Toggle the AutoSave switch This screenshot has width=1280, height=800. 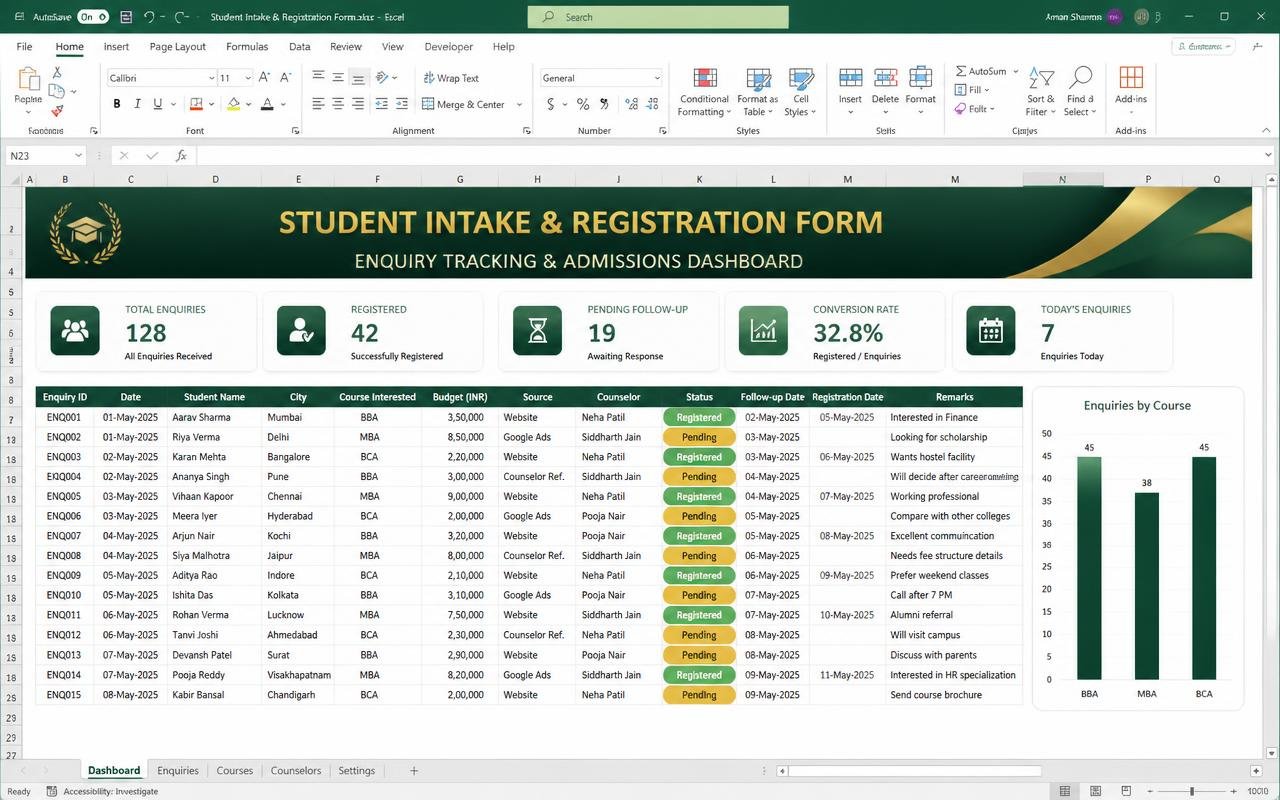(92, 17)
